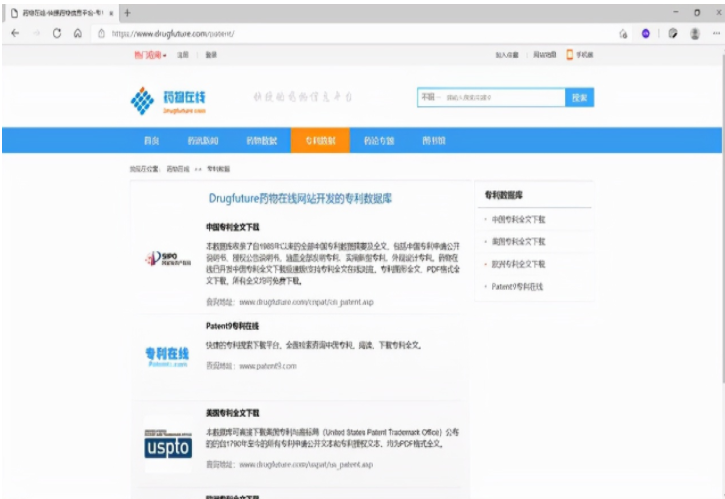The width and height of the screenshot is (725, 499).
Task: Open new browser tab with plus
Action: click(127, 12)
